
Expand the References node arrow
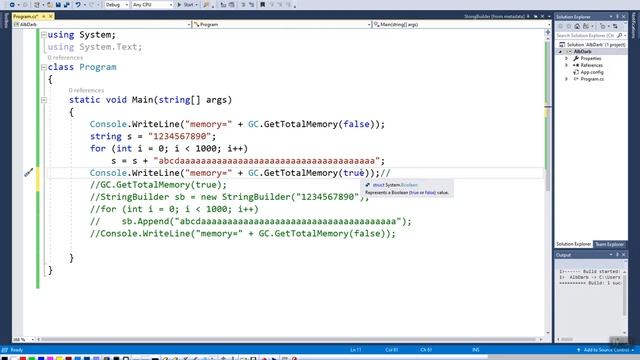tap(567, 65)
